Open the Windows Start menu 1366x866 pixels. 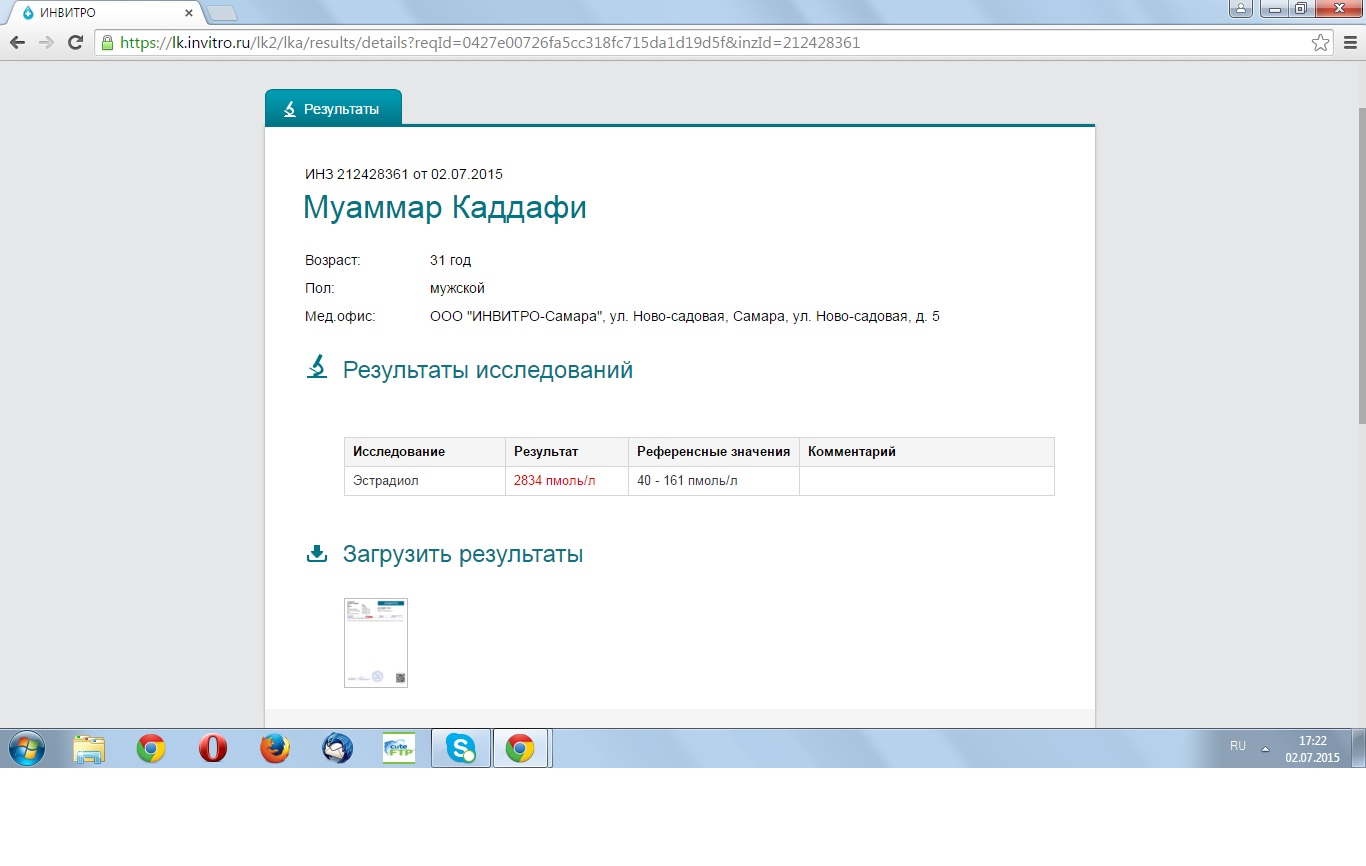pyautogui.click(x=27, y=748)
